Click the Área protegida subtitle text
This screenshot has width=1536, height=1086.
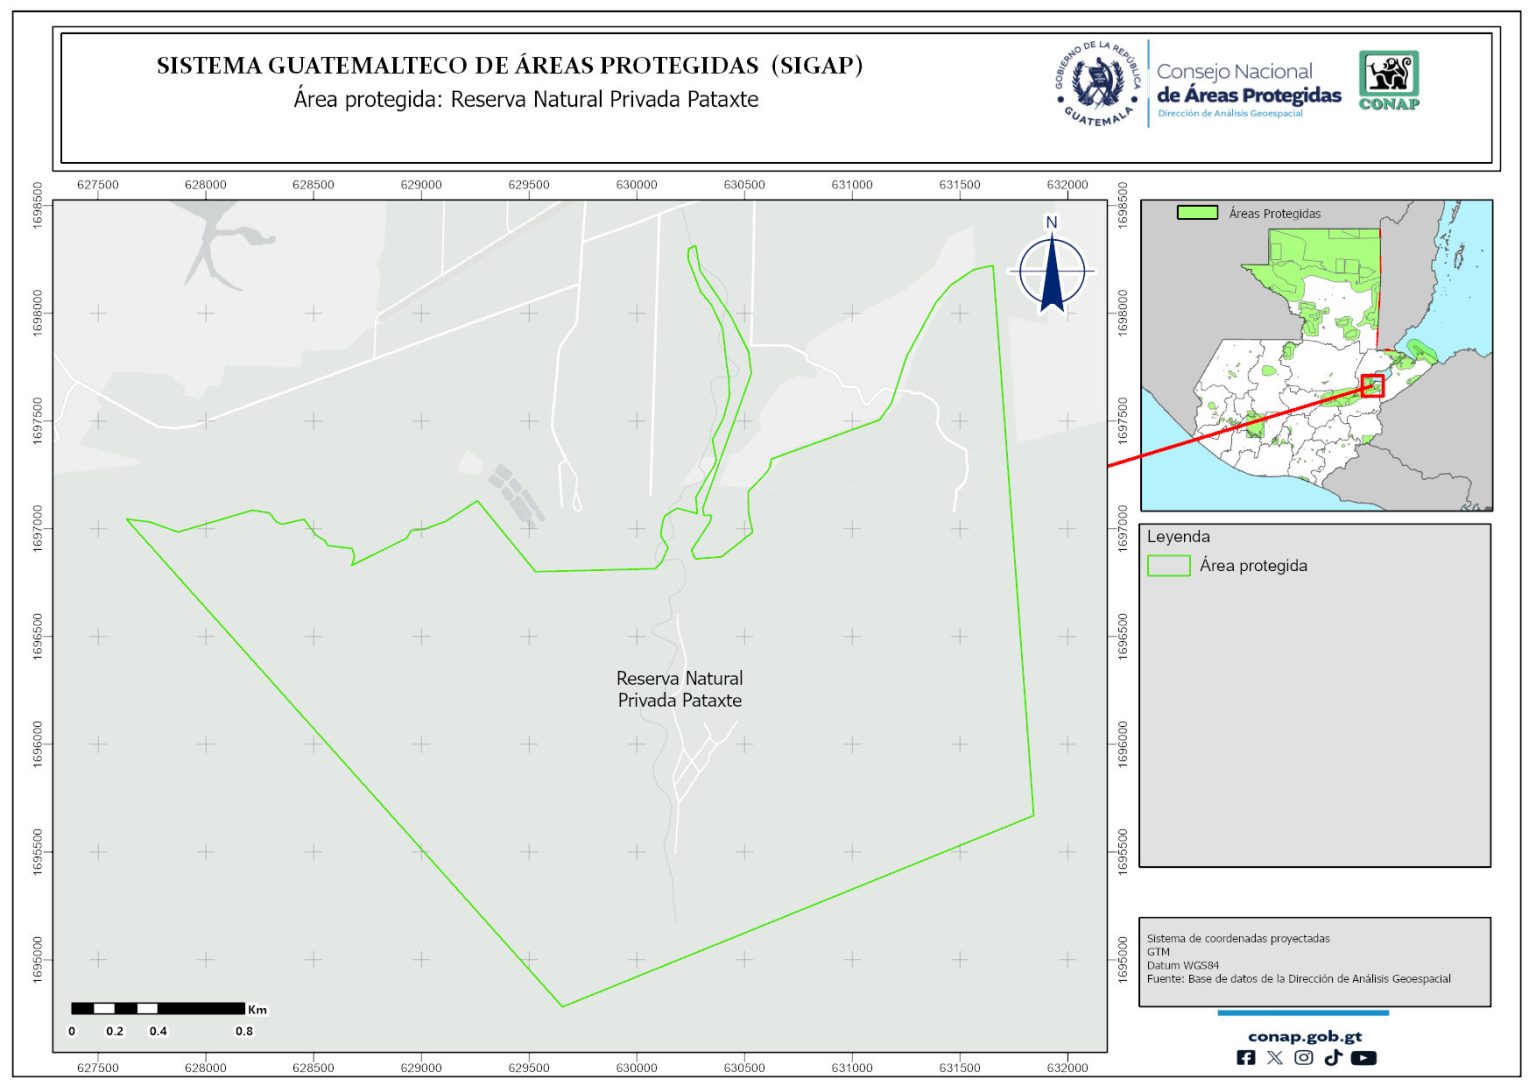526,100
